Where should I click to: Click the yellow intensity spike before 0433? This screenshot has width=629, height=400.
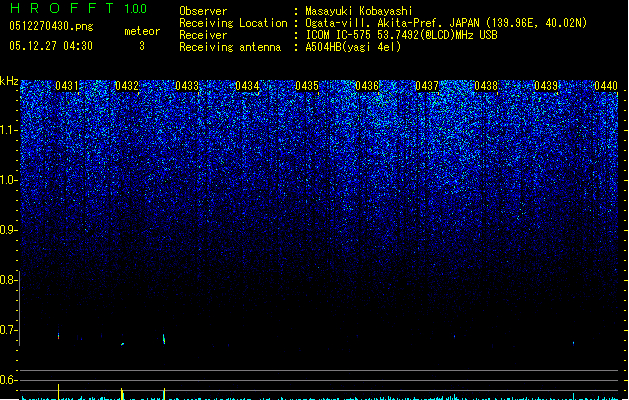(164, 393)
